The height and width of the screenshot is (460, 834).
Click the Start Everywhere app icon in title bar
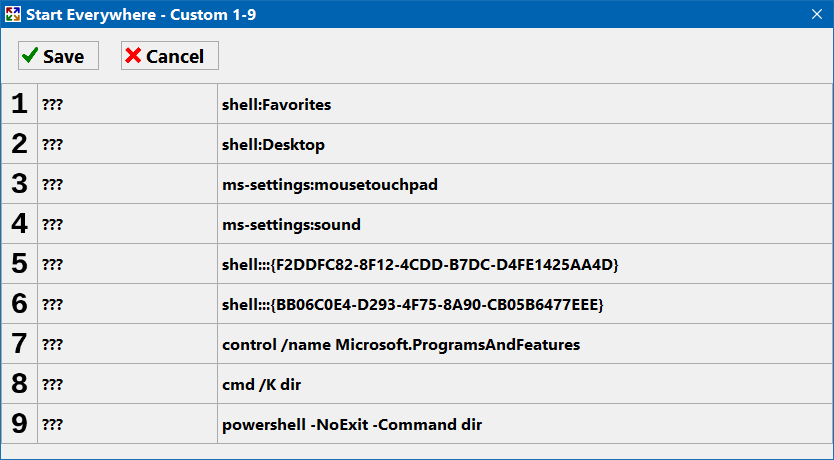point(13,14)
